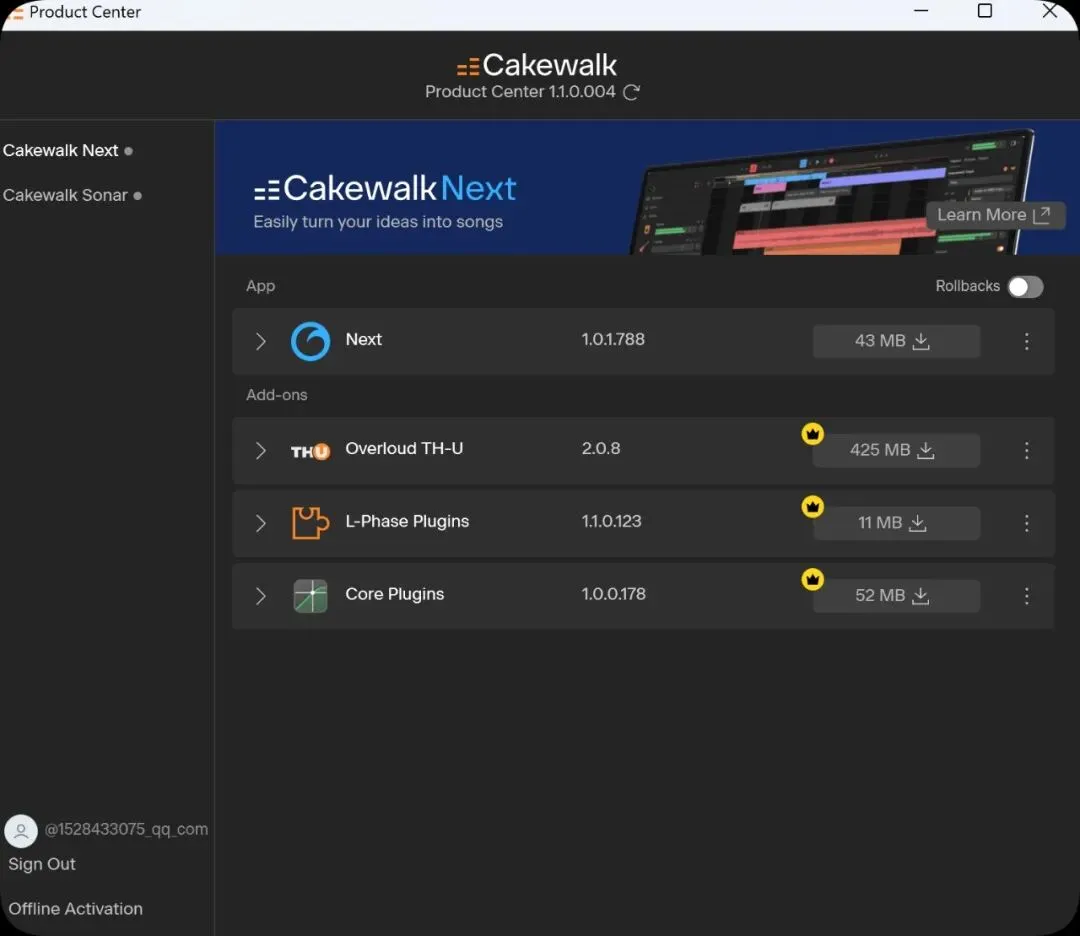Click the Core Plugins name label
This screenshot has height=936, width=1080.
point(395,594)
